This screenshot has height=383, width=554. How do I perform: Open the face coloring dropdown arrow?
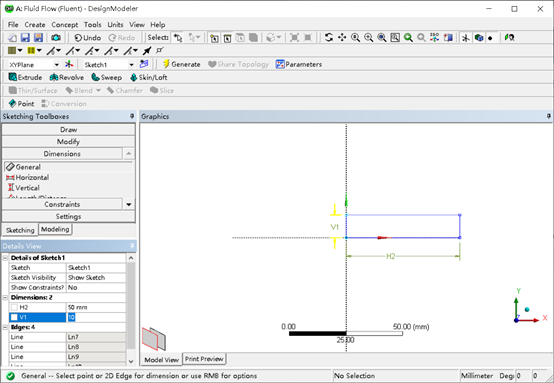pos(20,51)
